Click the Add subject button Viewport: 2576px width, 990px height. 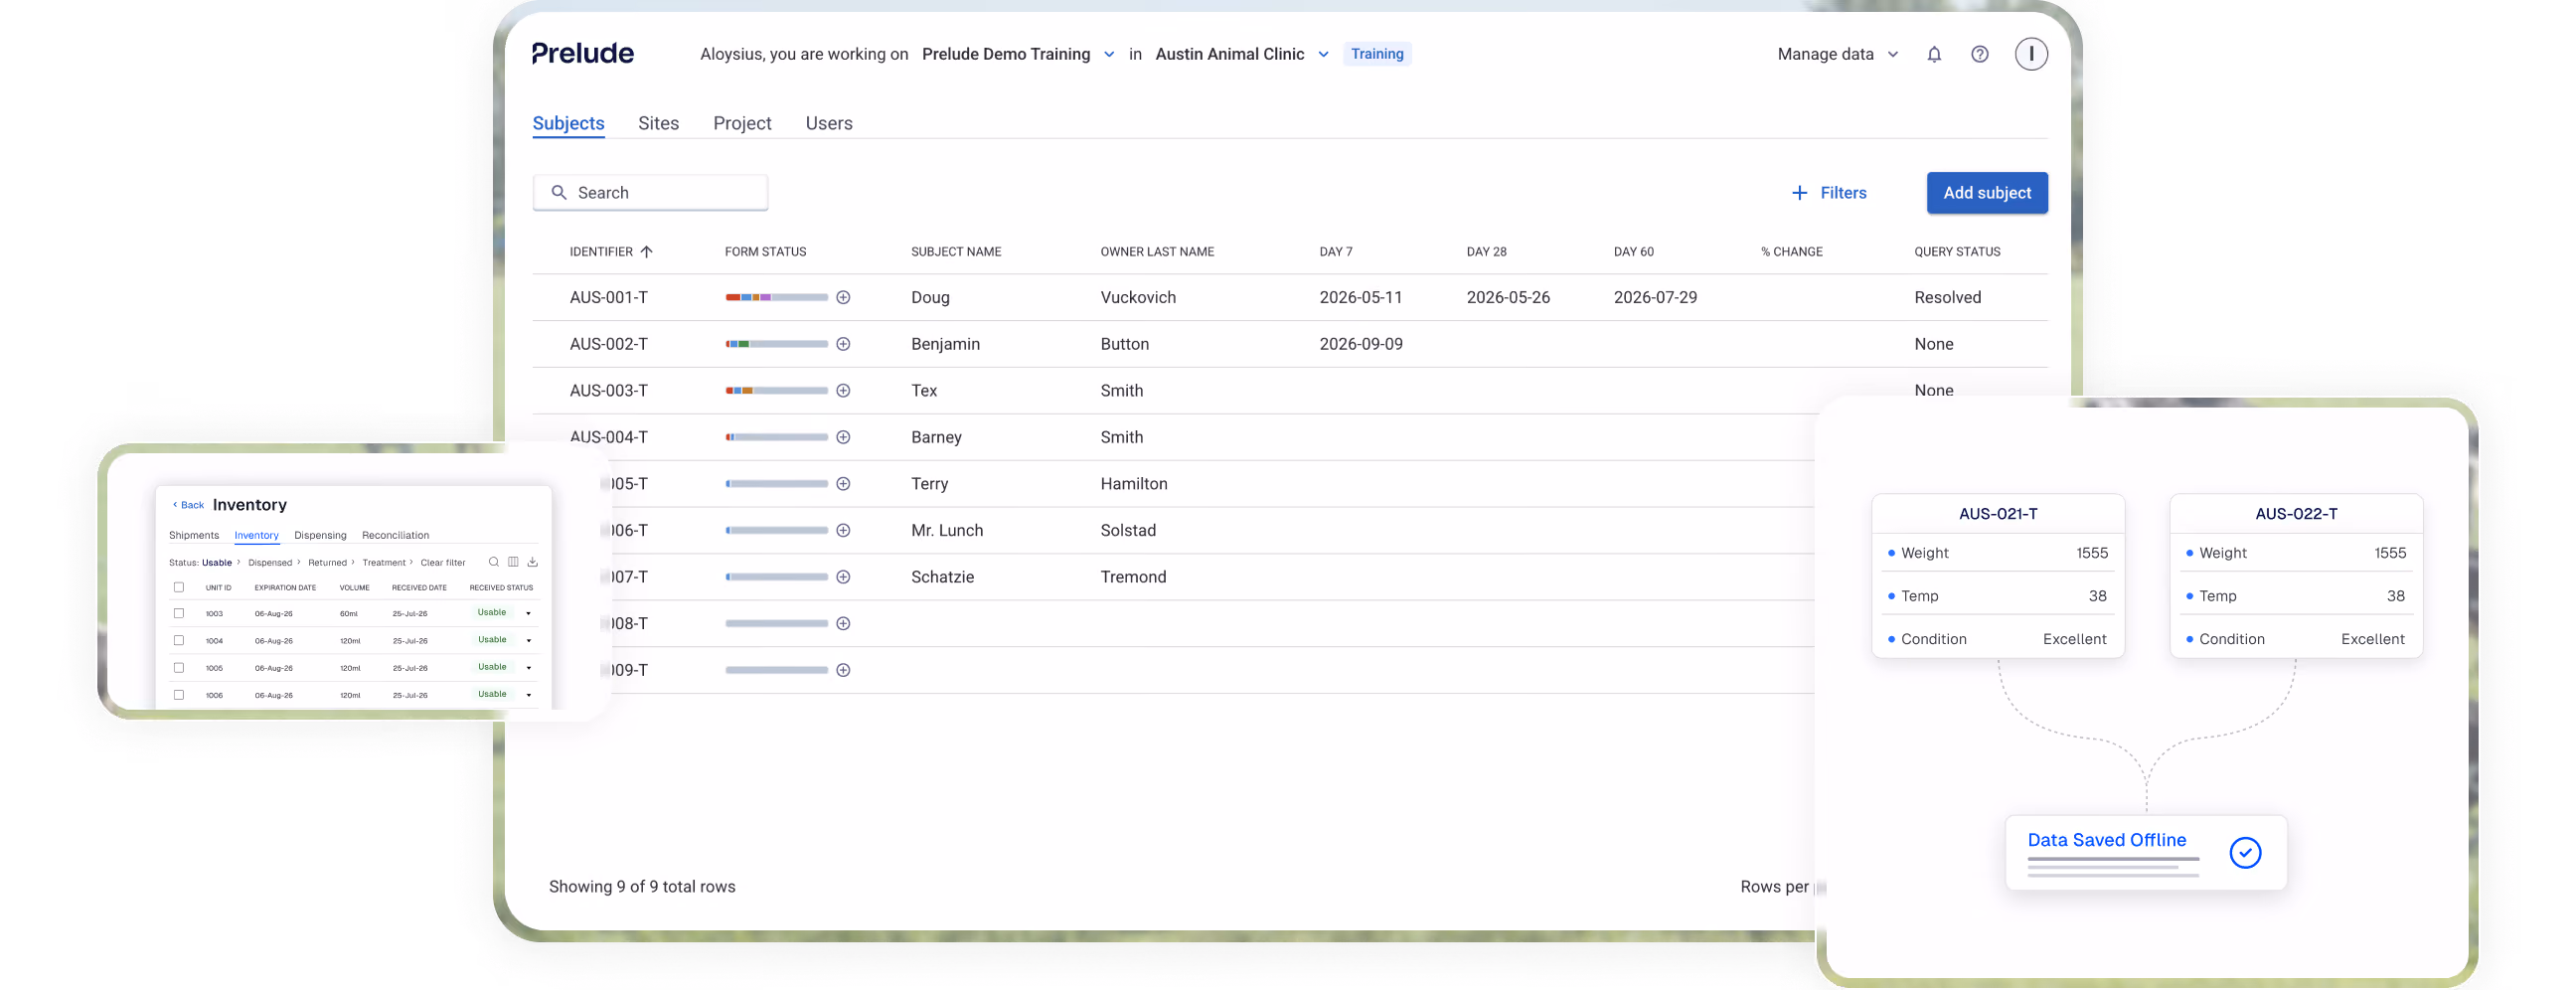click(x=1986, y=193)
